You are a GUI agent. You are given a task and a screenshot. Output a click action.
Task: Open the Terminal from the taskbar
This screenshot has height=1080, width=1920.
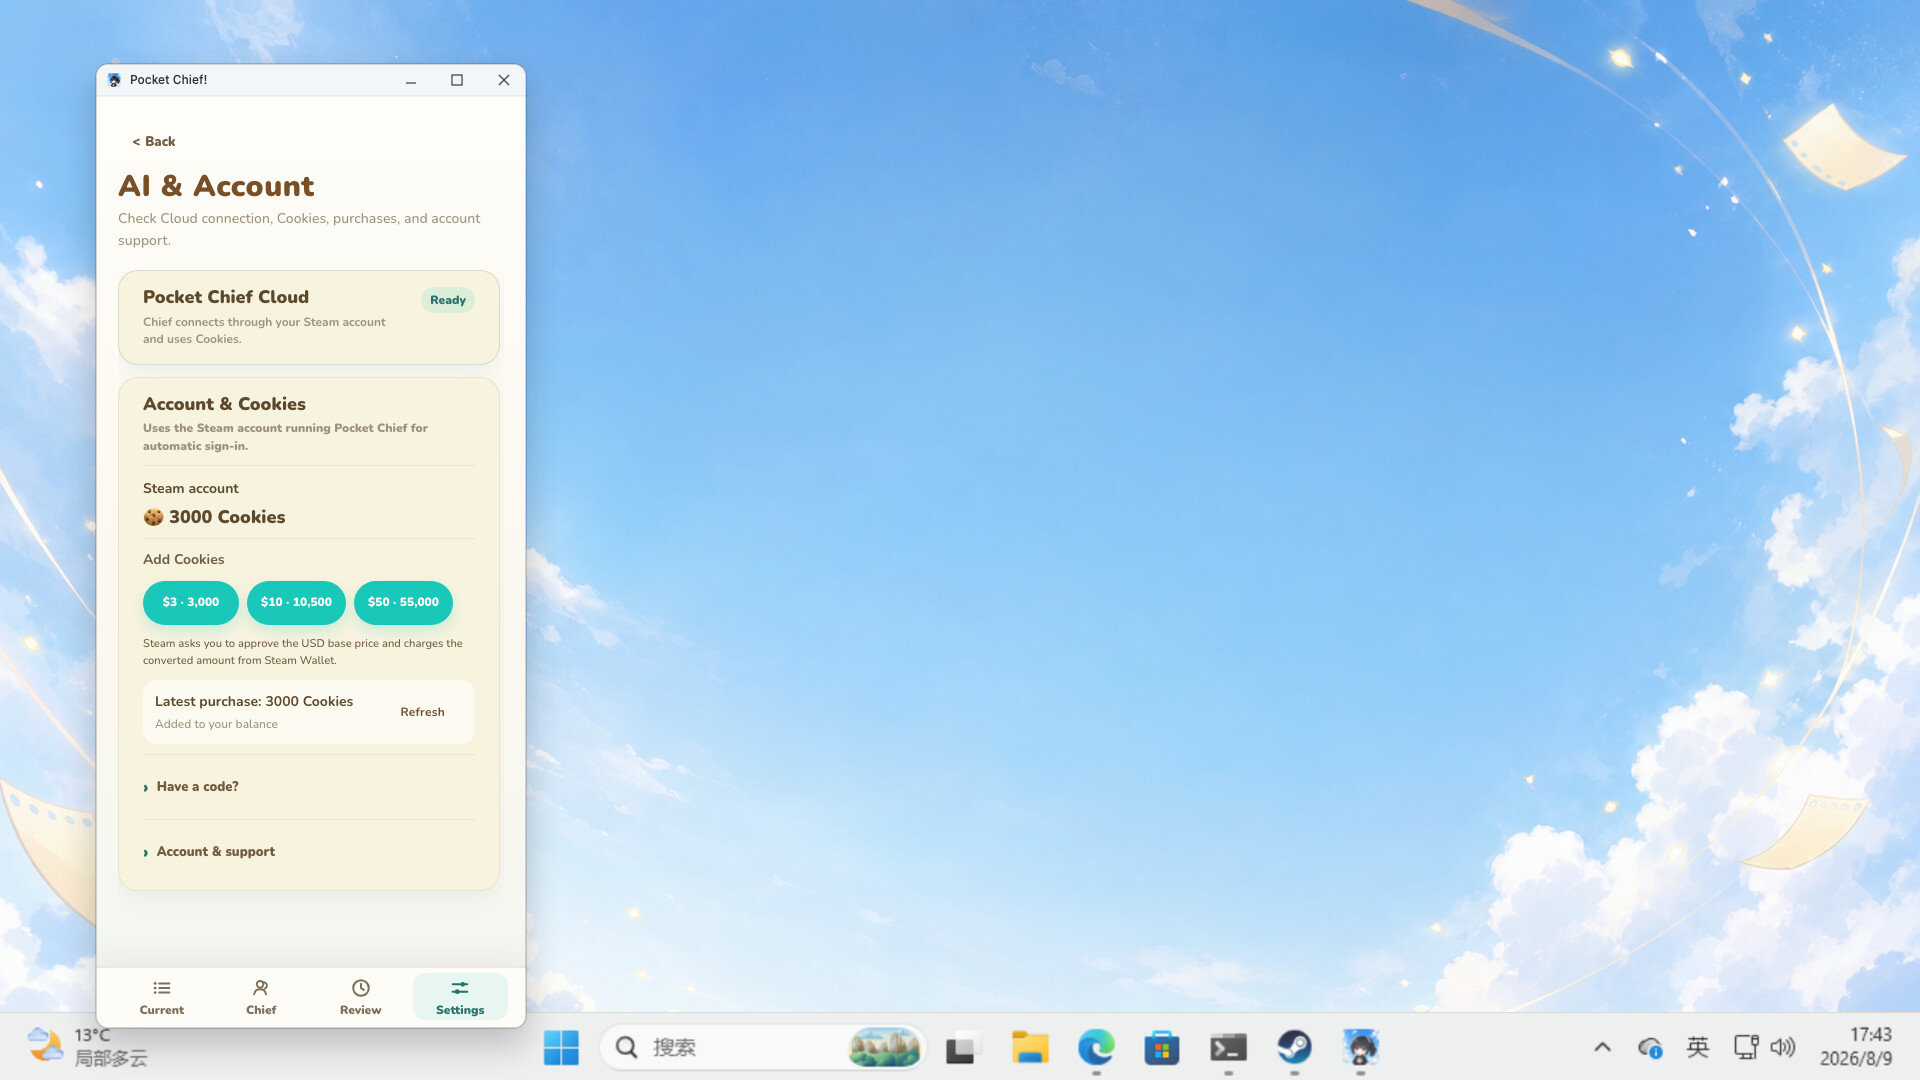point(1228,1047)
